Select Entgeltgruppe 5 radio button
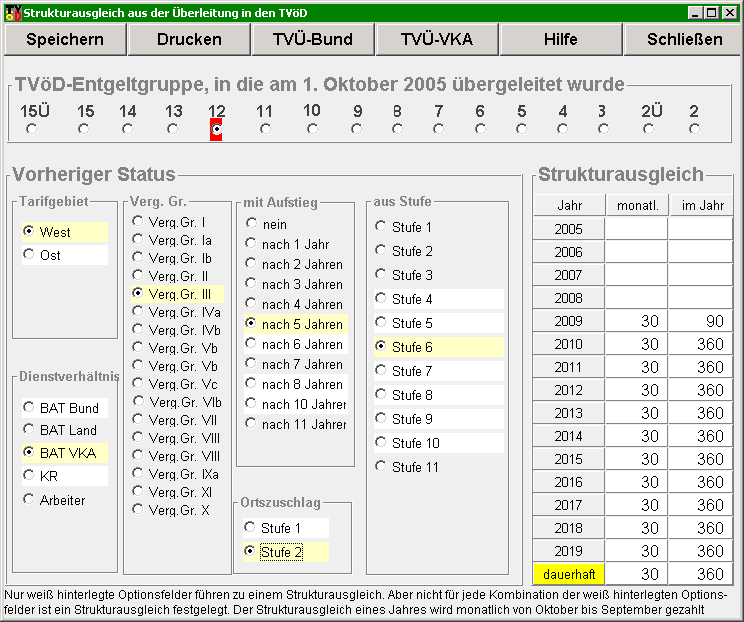The image size is (744, 622). click(x=521, y=129)
